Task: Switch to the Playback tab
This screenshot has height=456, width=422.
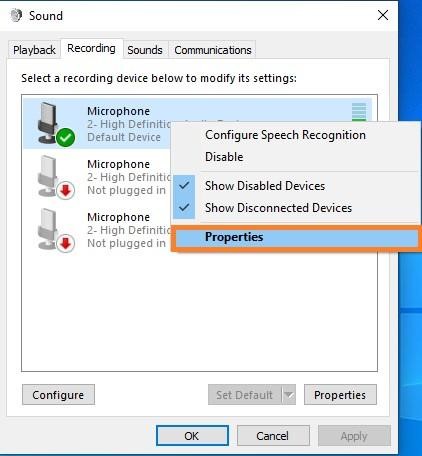Action: click(34, 50)
